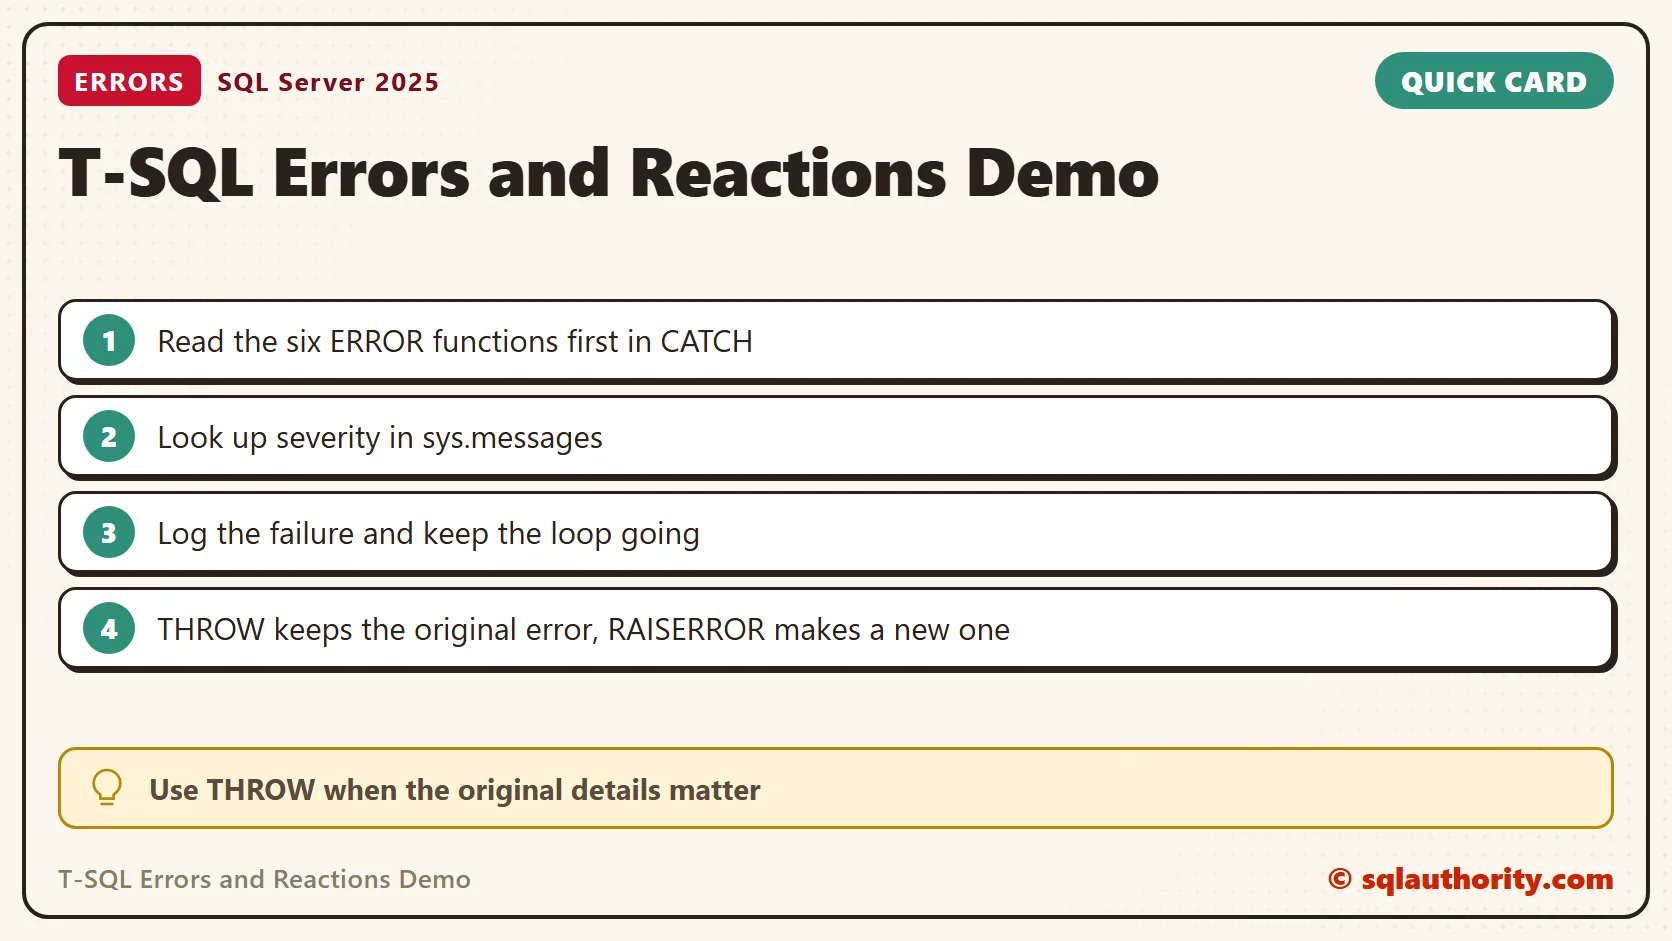Viewport: 1672px width, 941px height.
Task: Click the number 4 circle icon
Action: tap(109, 629)
